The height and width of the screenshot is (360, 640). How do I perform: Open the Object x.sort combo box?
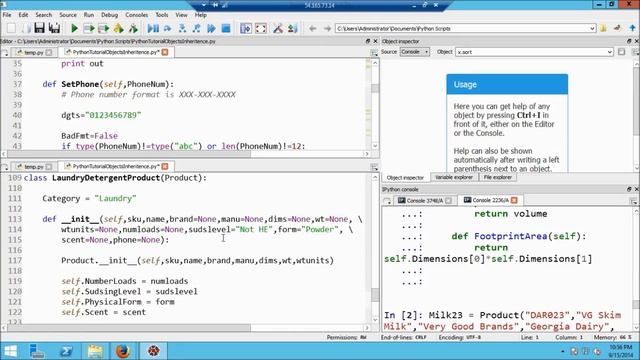(534, 52)
